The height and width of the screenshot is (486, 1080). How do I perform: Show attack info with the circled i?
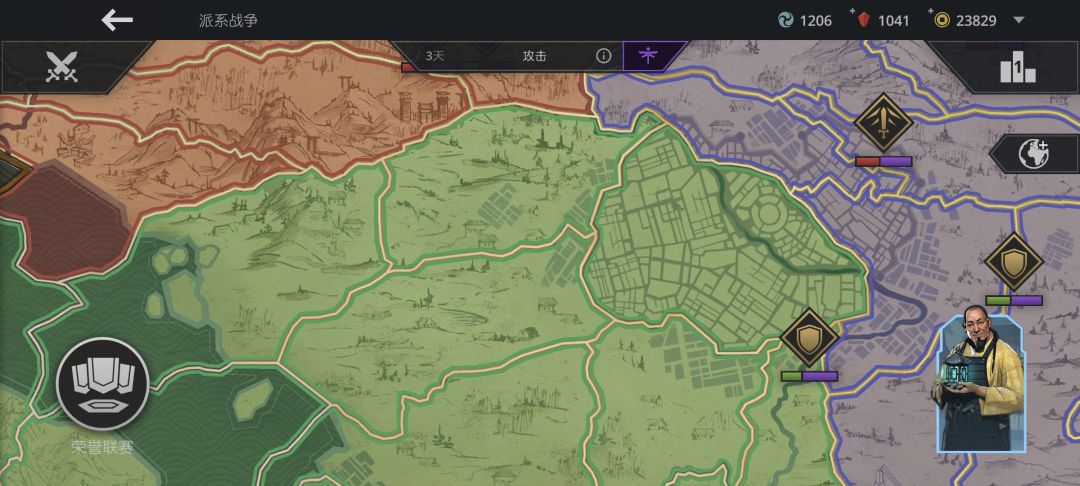pos(603,56)
